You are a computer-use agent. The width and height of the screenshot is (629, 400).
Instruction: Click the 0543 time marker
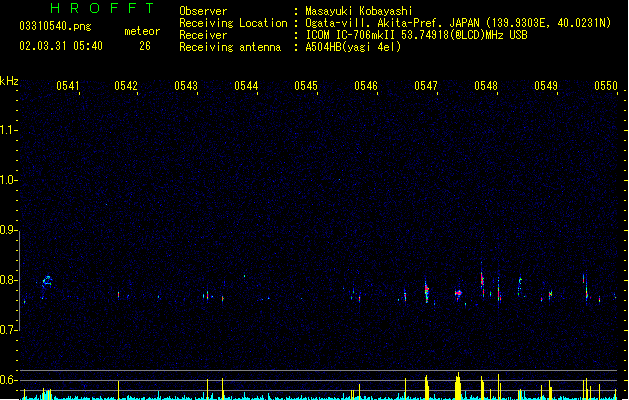[186, 86]
